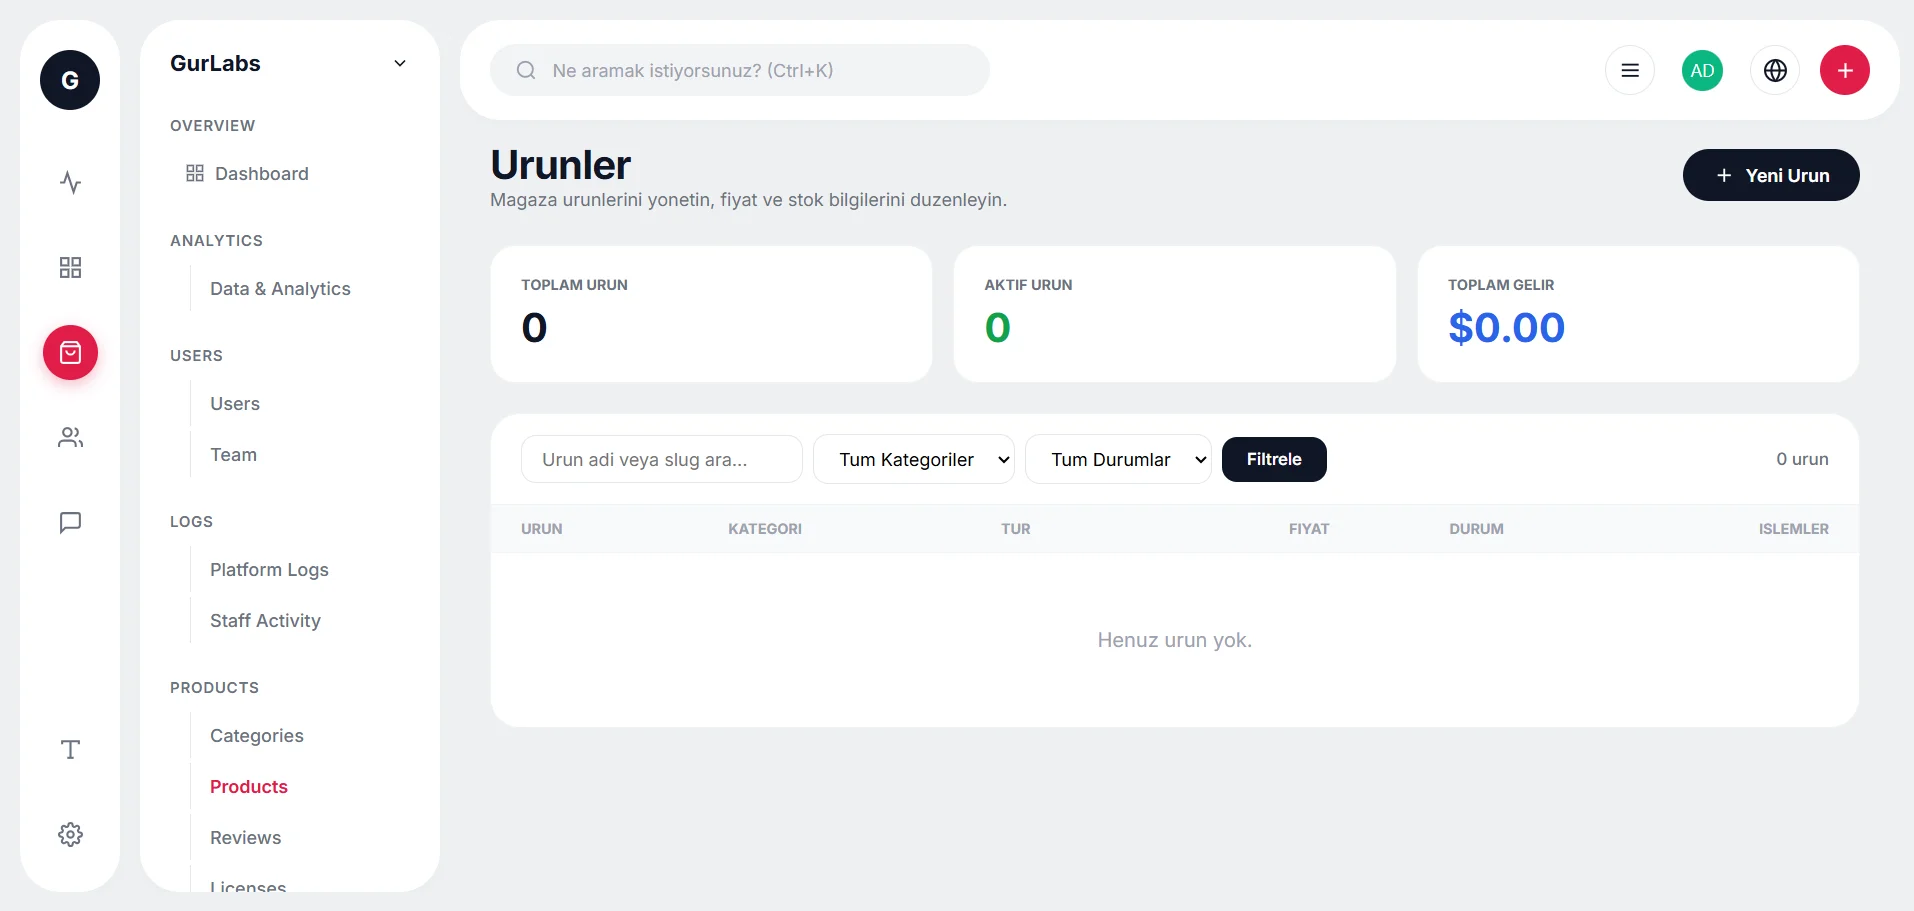The image size is (1914, 911).
Task: Click the KATEGORI column header
Action: coord(765,529)
